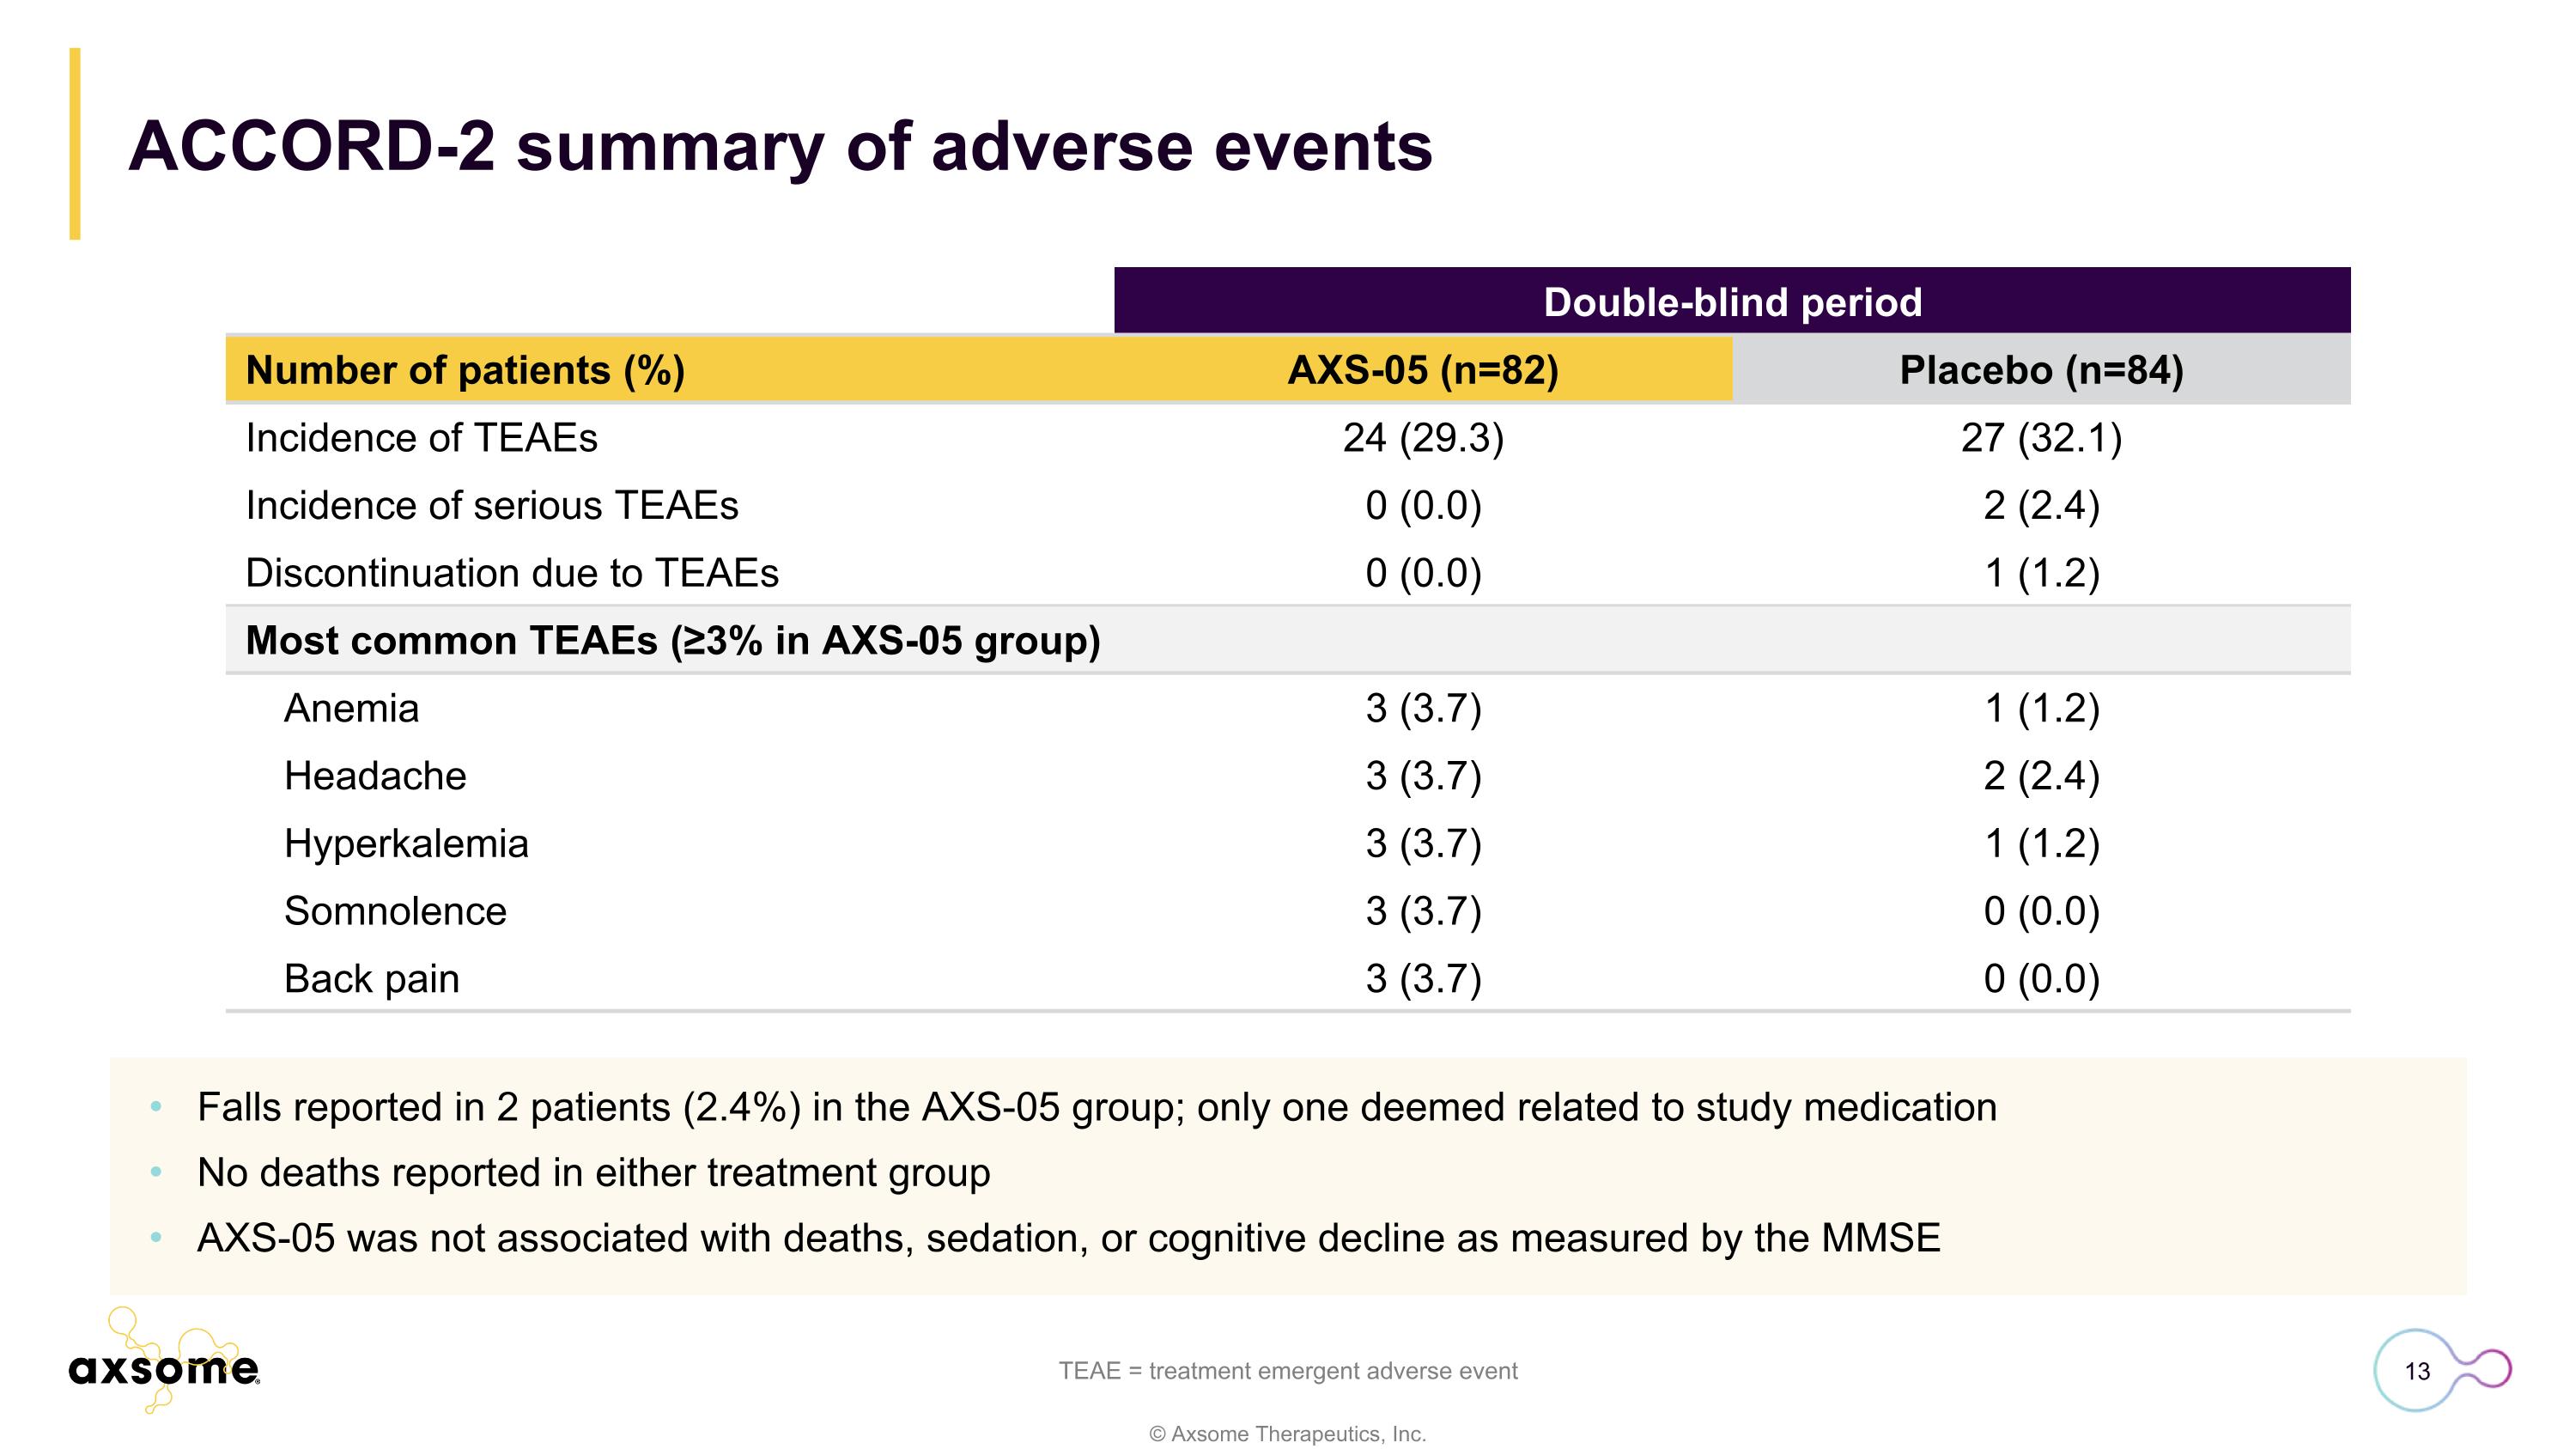Click Placebo value in Somnolence row
2576x1449 pixels.
point(2041,911)
